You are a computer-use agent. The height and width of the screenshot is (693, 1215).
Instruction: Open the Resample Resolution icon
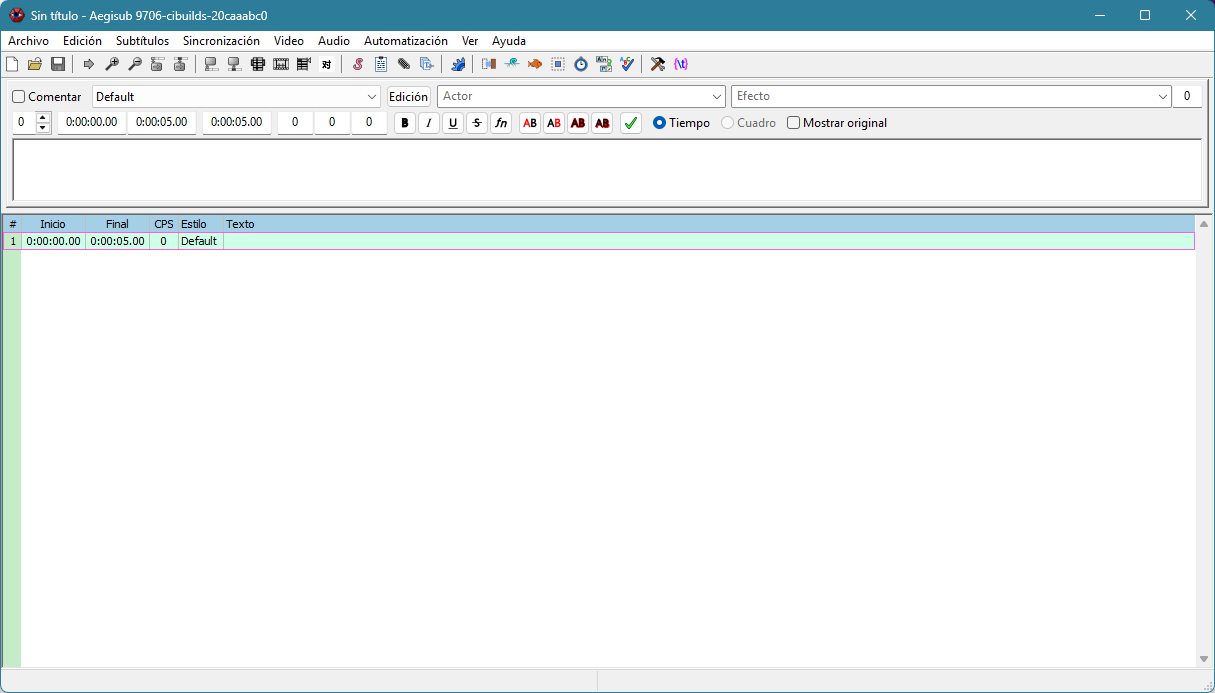click(x=557, y=64)
